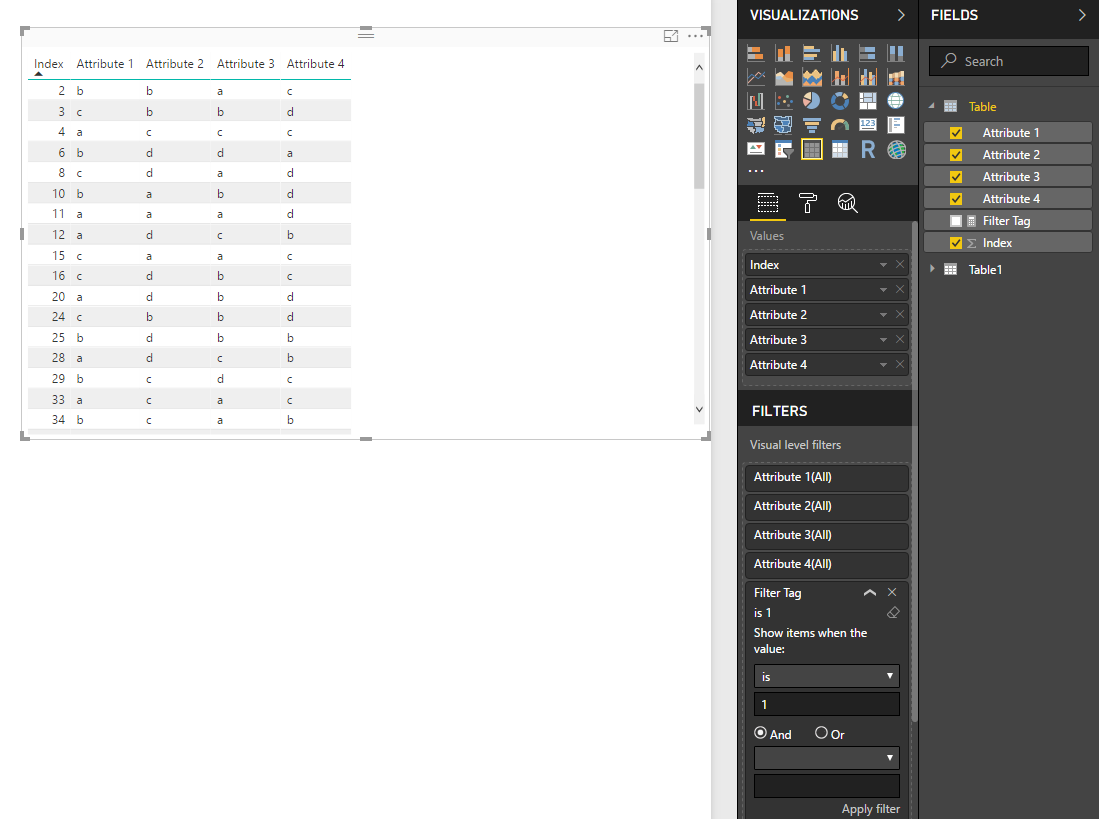Open Focus mode on the table visual
Image resolution: width=1099 pixels, height=819 pixels.
point(671,36)
